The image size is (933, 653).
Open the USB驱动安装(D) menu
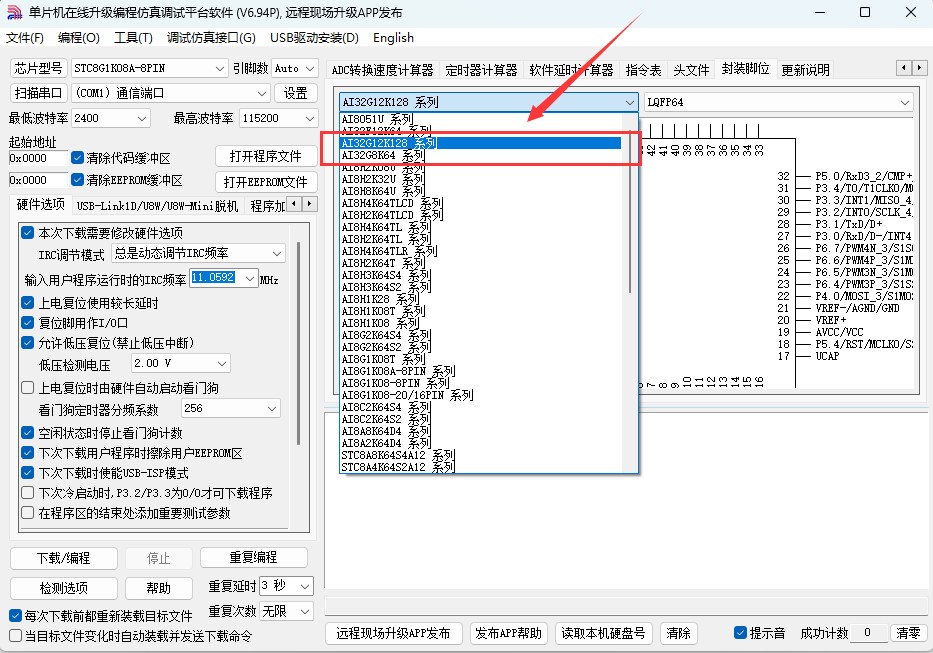[314, 38]
